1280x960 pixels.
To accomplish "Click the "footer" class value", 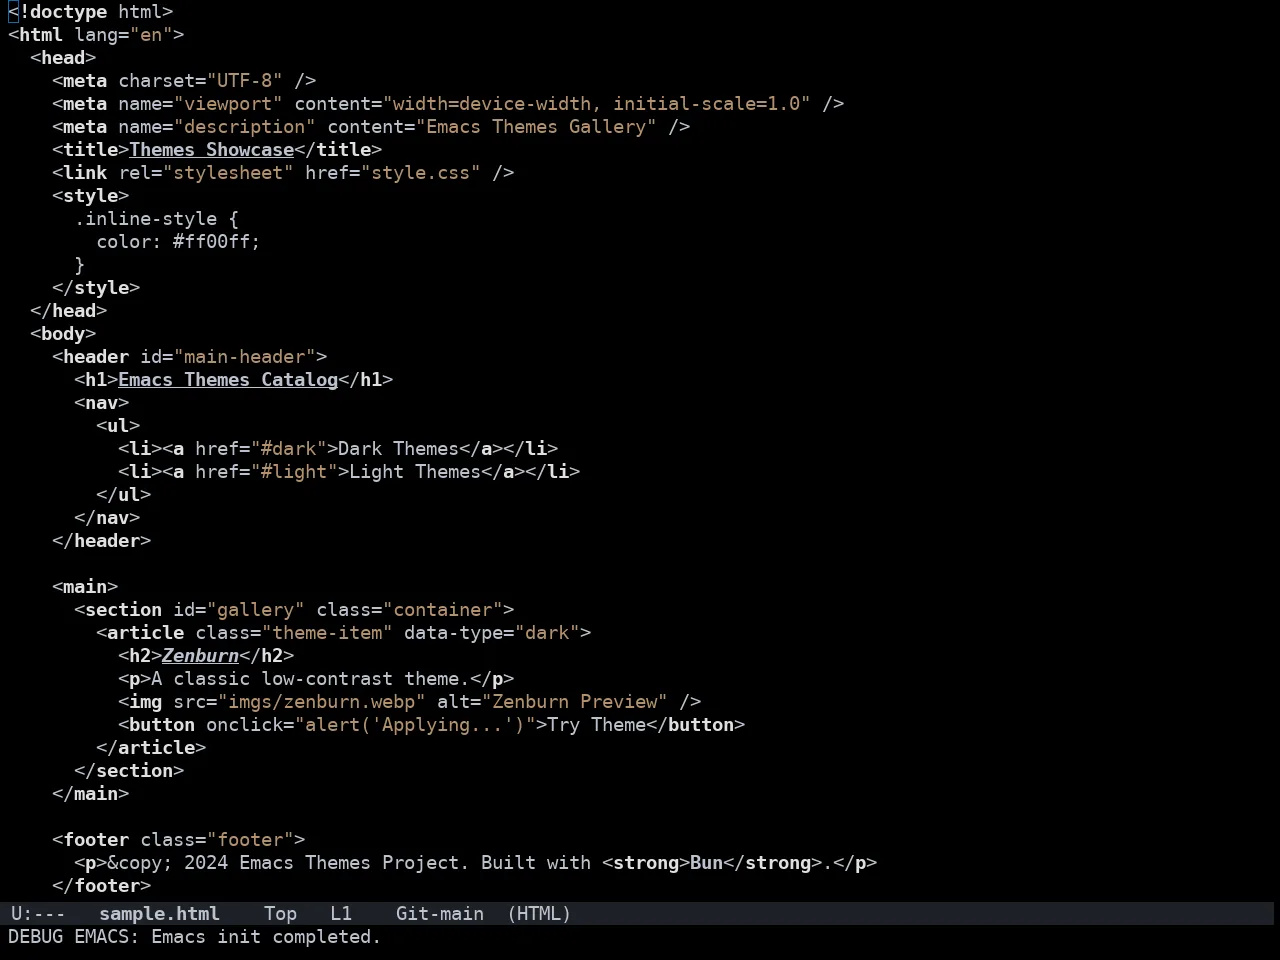I will (250, 840).
